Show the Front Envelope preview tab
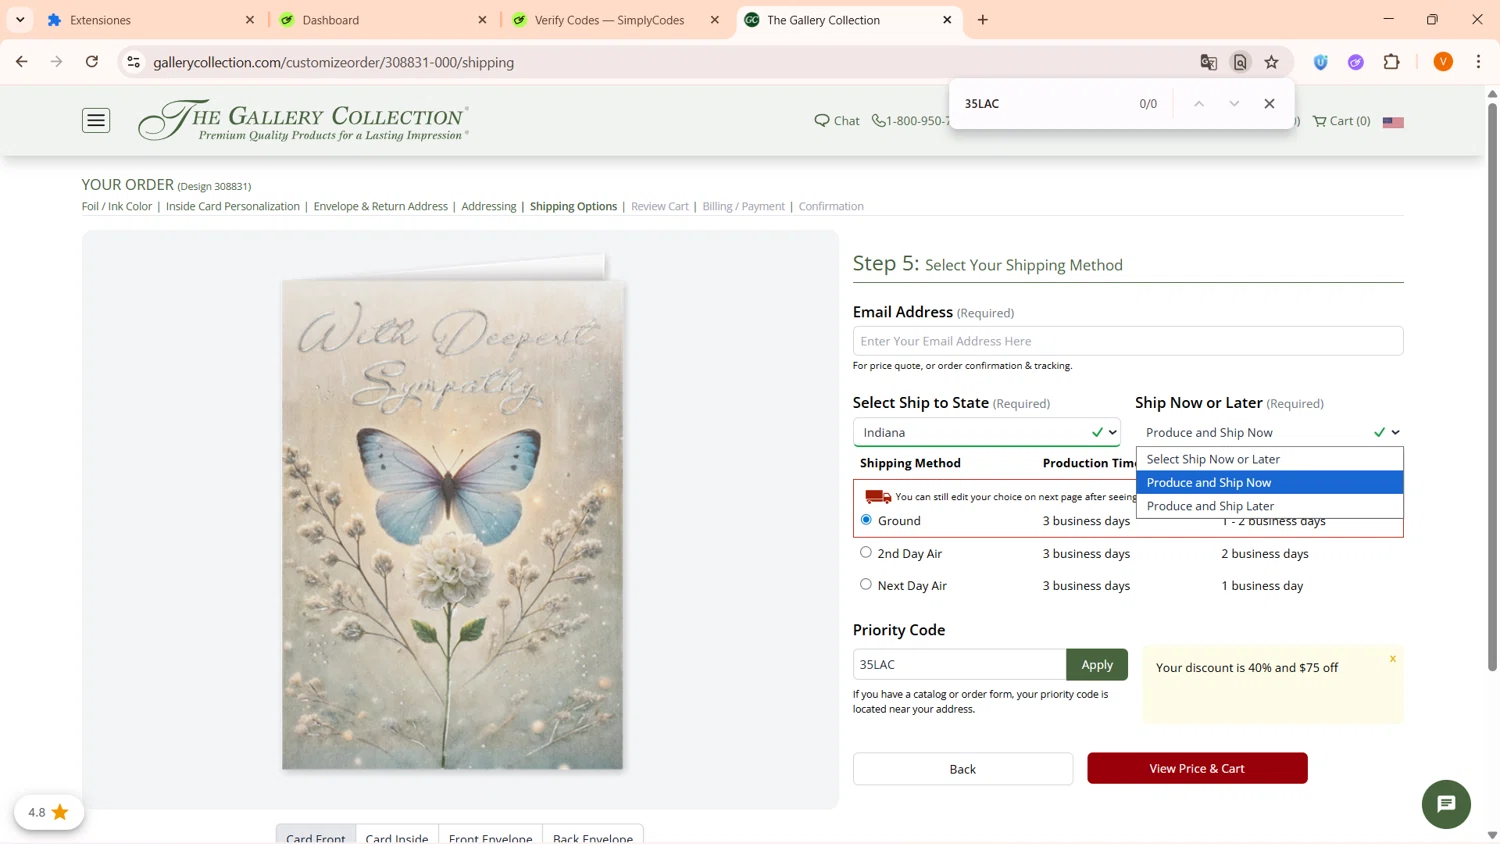1500x844 pixels. coord(490,836)
